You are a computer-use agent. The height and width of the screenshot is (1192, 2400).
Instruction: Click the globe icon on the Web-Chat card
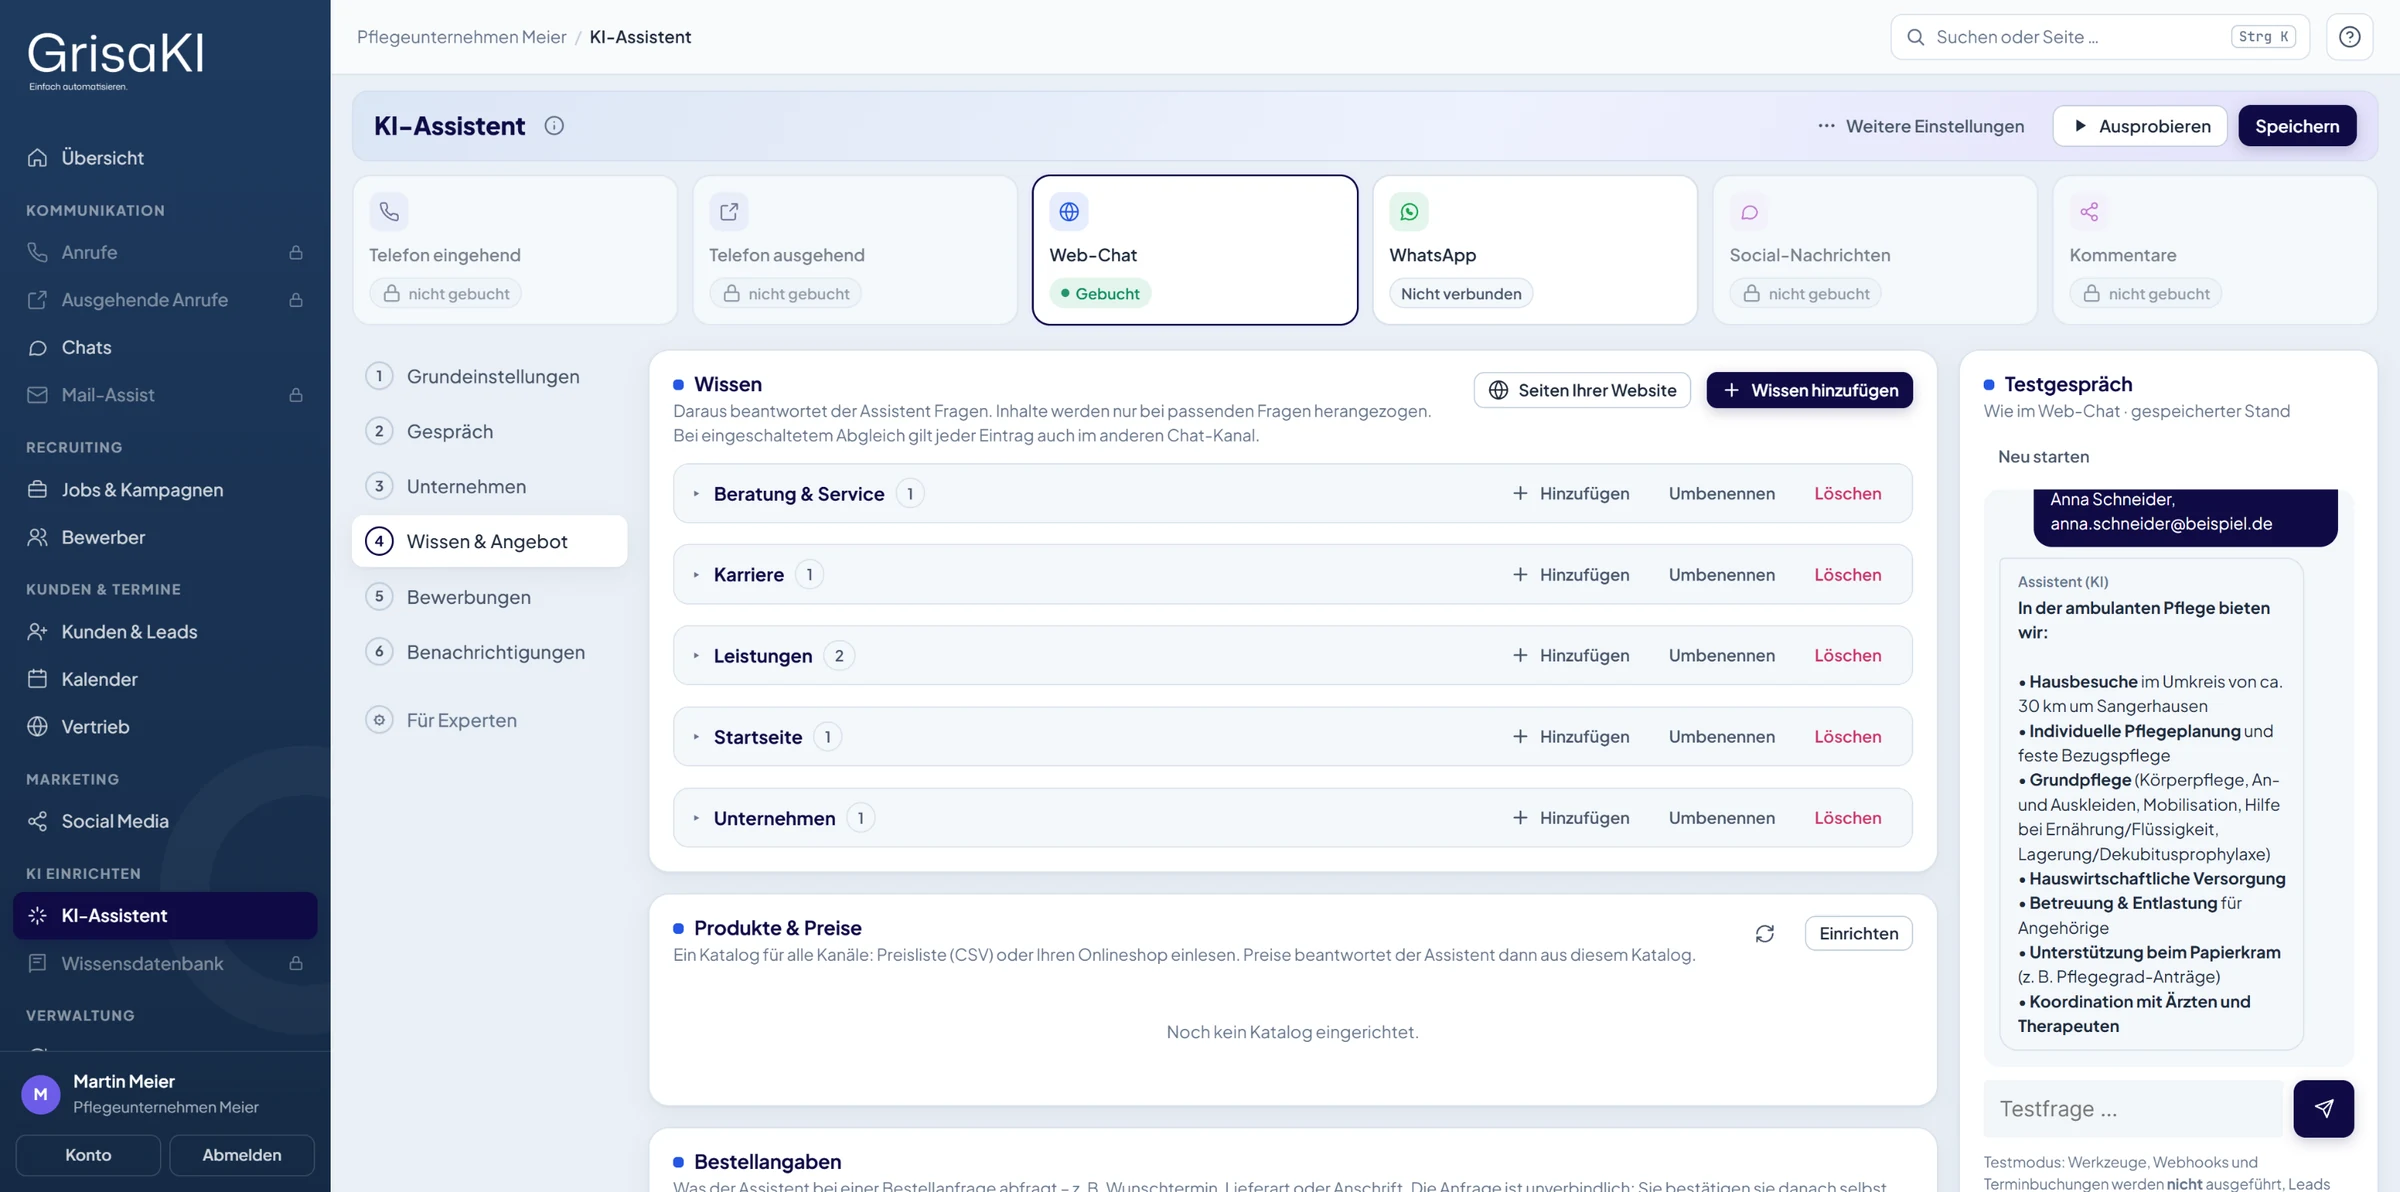pyautogui.click(x=1069, y=212)
